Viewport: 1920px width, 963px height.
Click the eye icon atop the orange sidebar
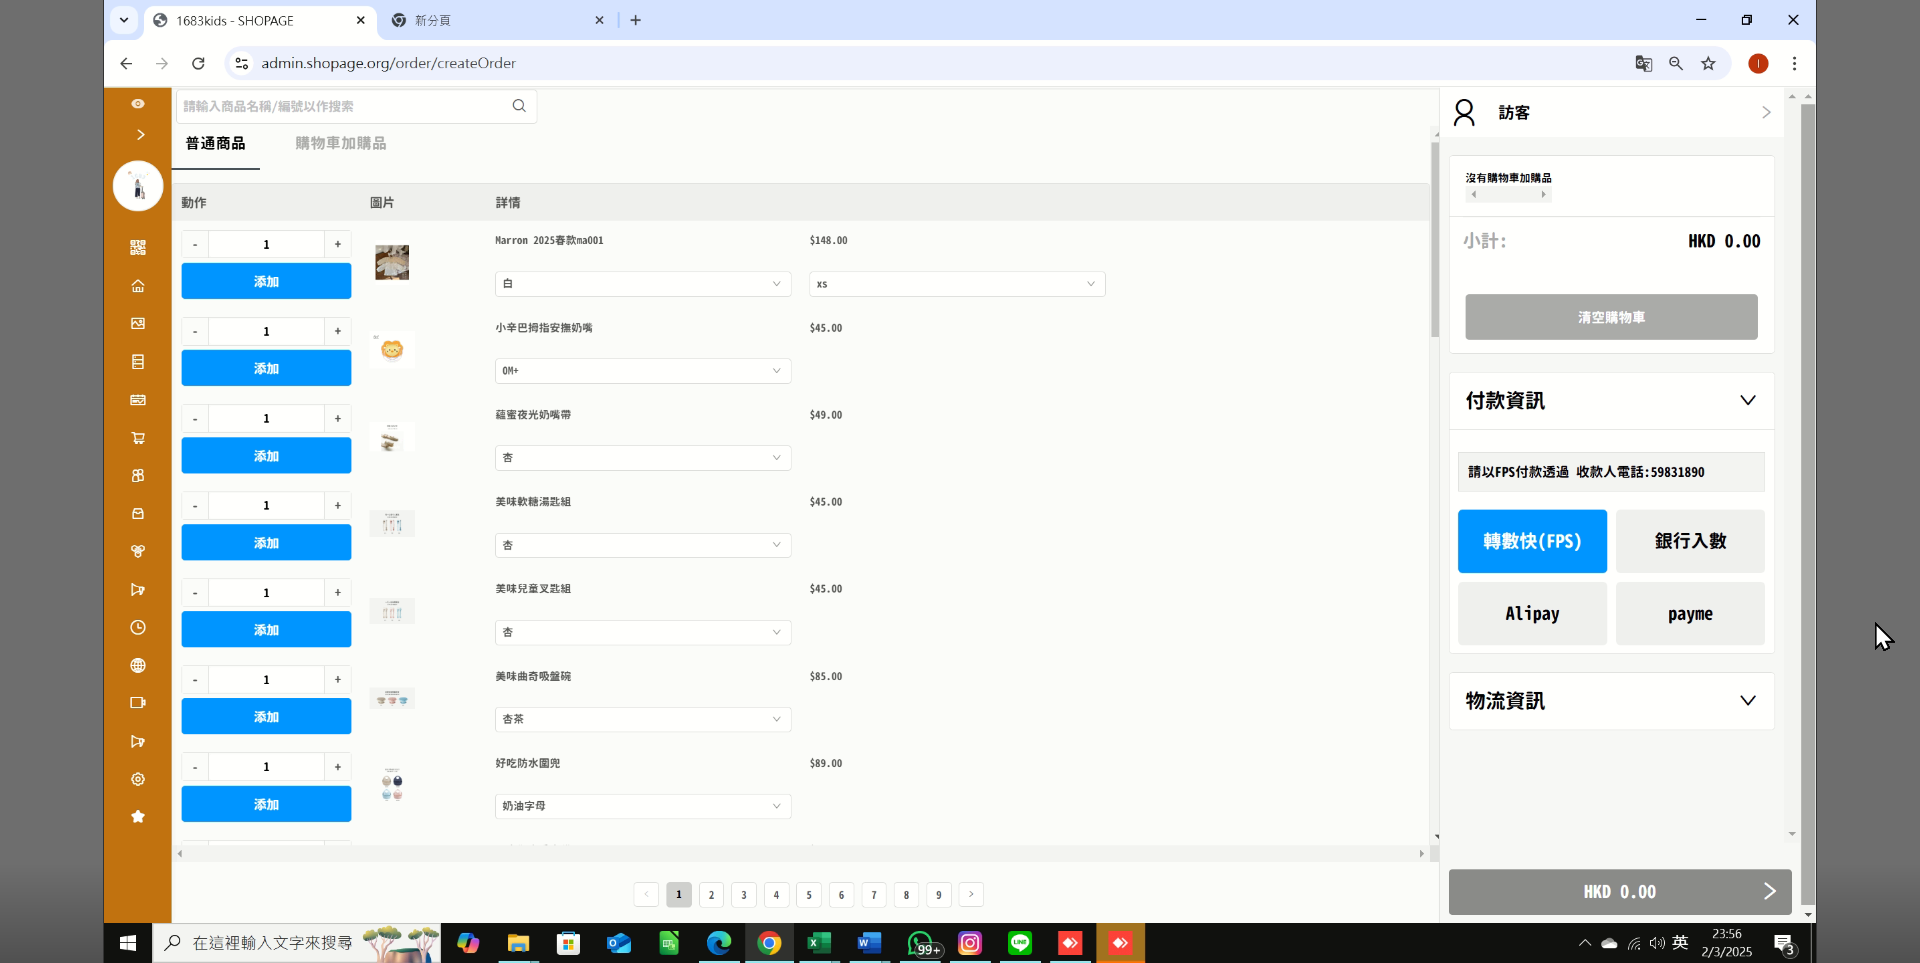(138, 104)
